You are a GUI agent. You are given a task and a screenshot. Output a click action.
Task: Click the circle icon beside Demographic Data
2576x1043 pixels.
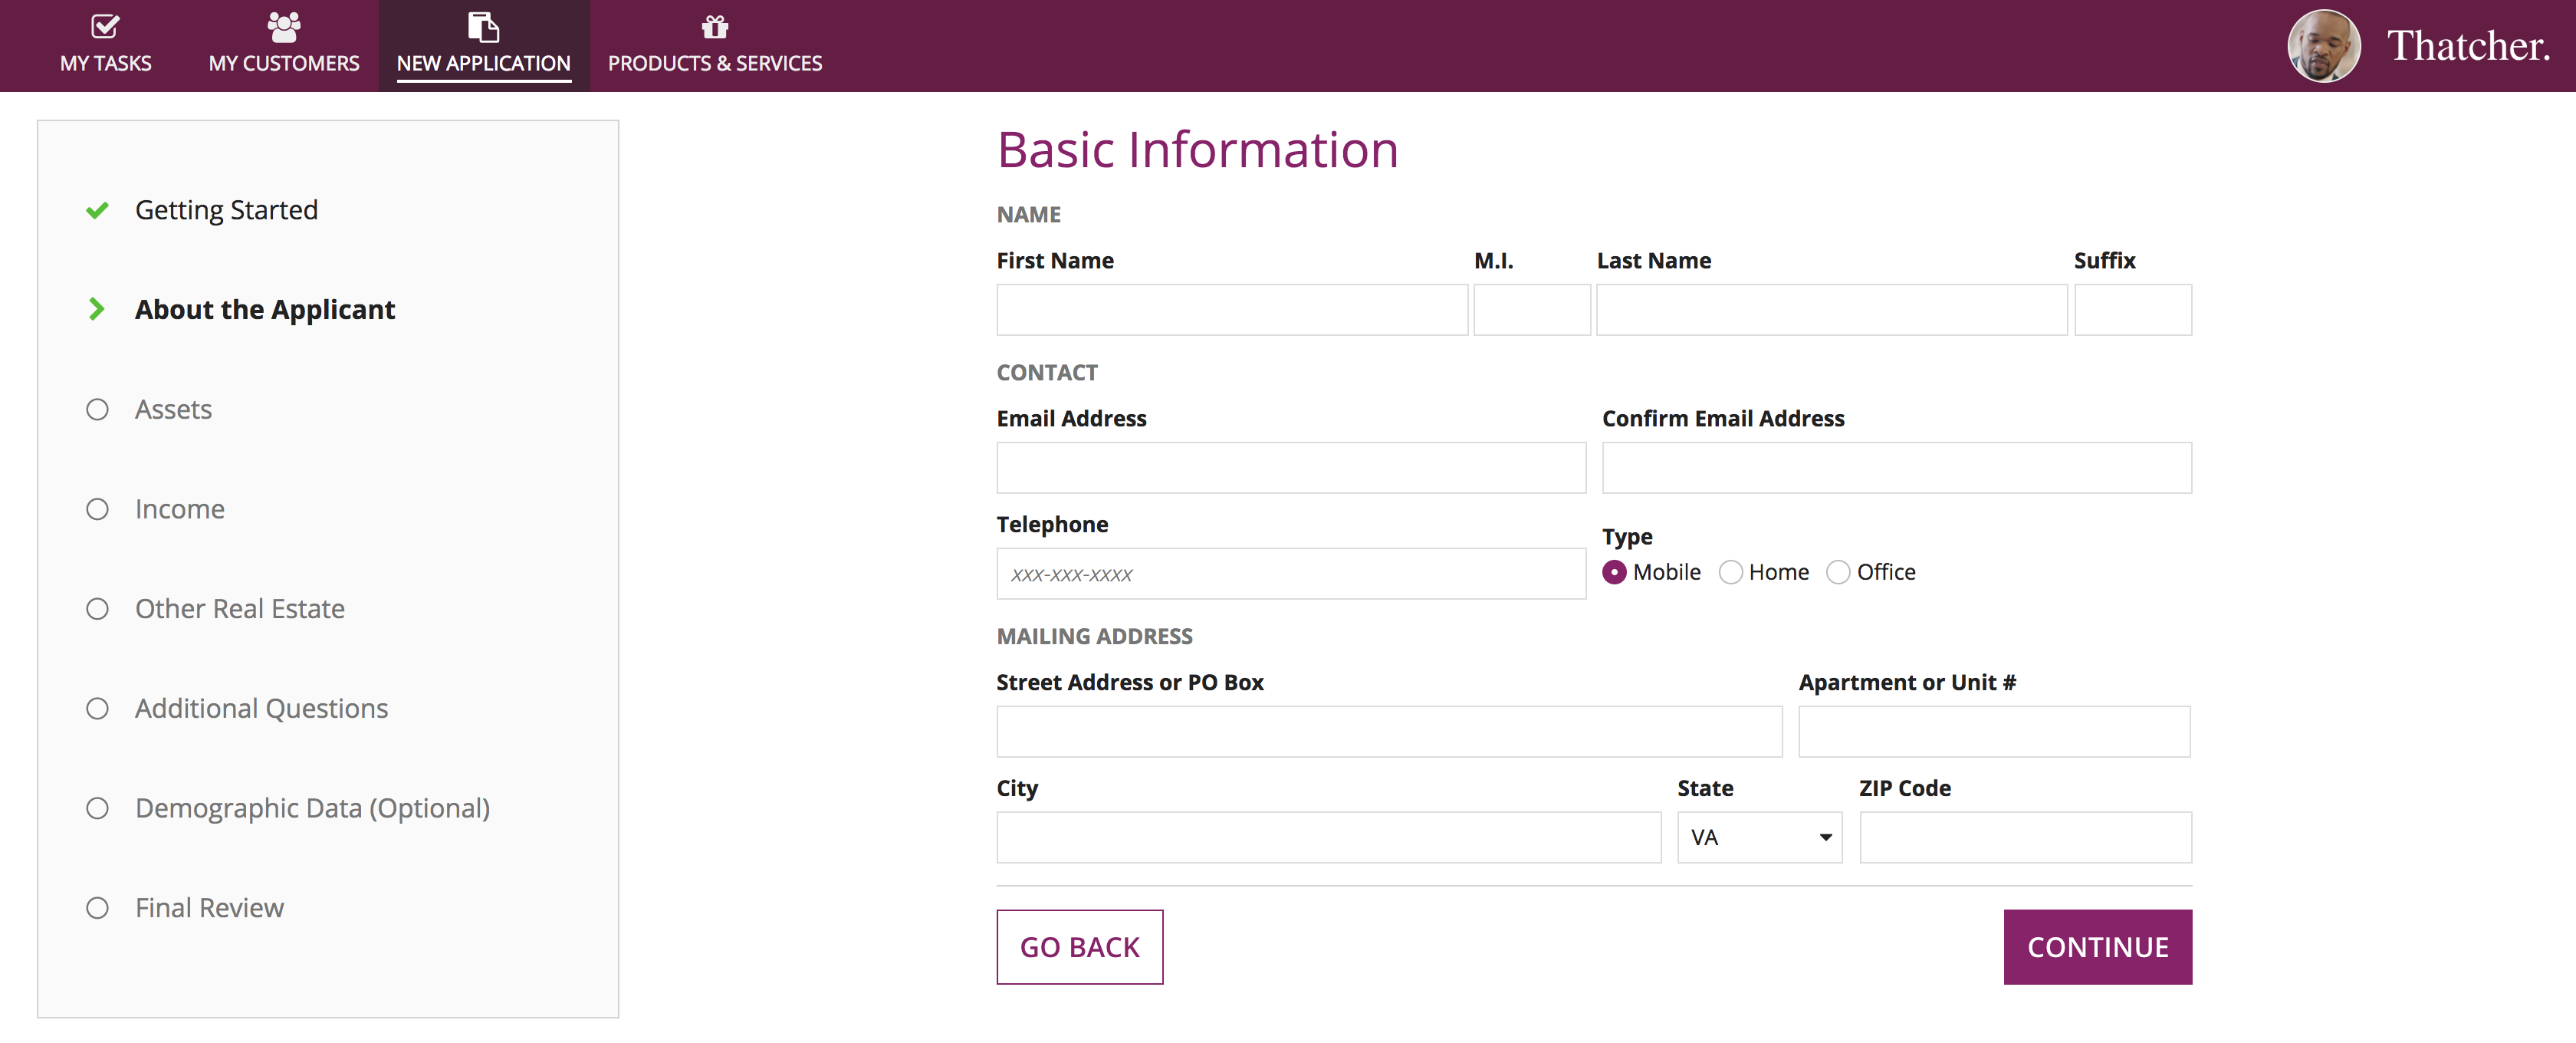pyautogui.click(x=97, y=808)
